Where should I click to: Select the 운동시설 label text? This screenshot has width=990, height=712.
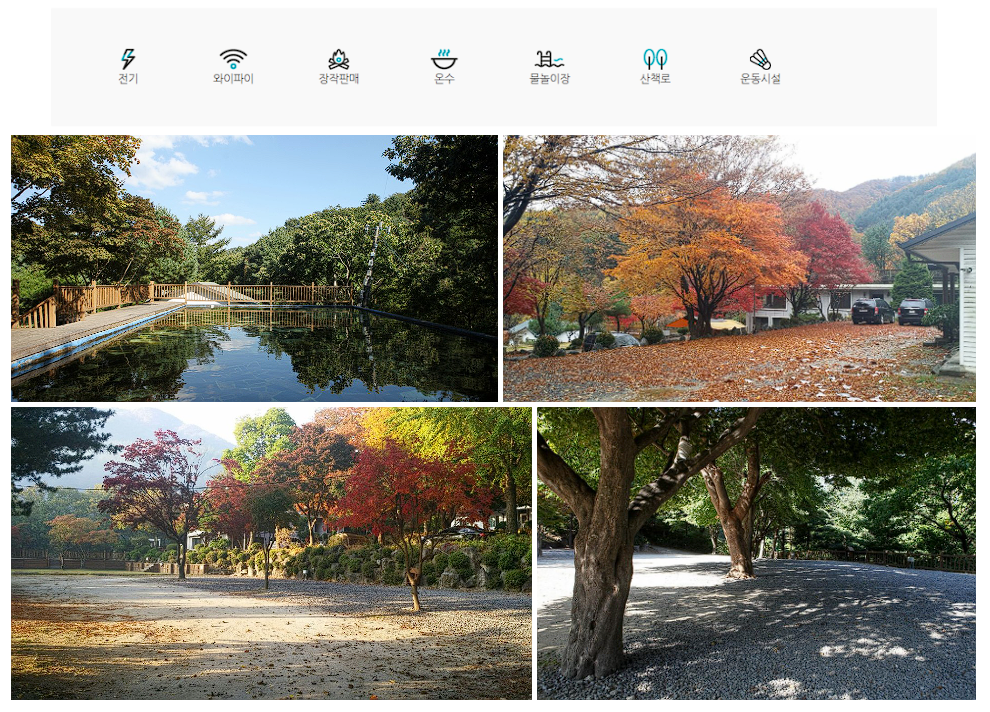(x=760, y=79)
